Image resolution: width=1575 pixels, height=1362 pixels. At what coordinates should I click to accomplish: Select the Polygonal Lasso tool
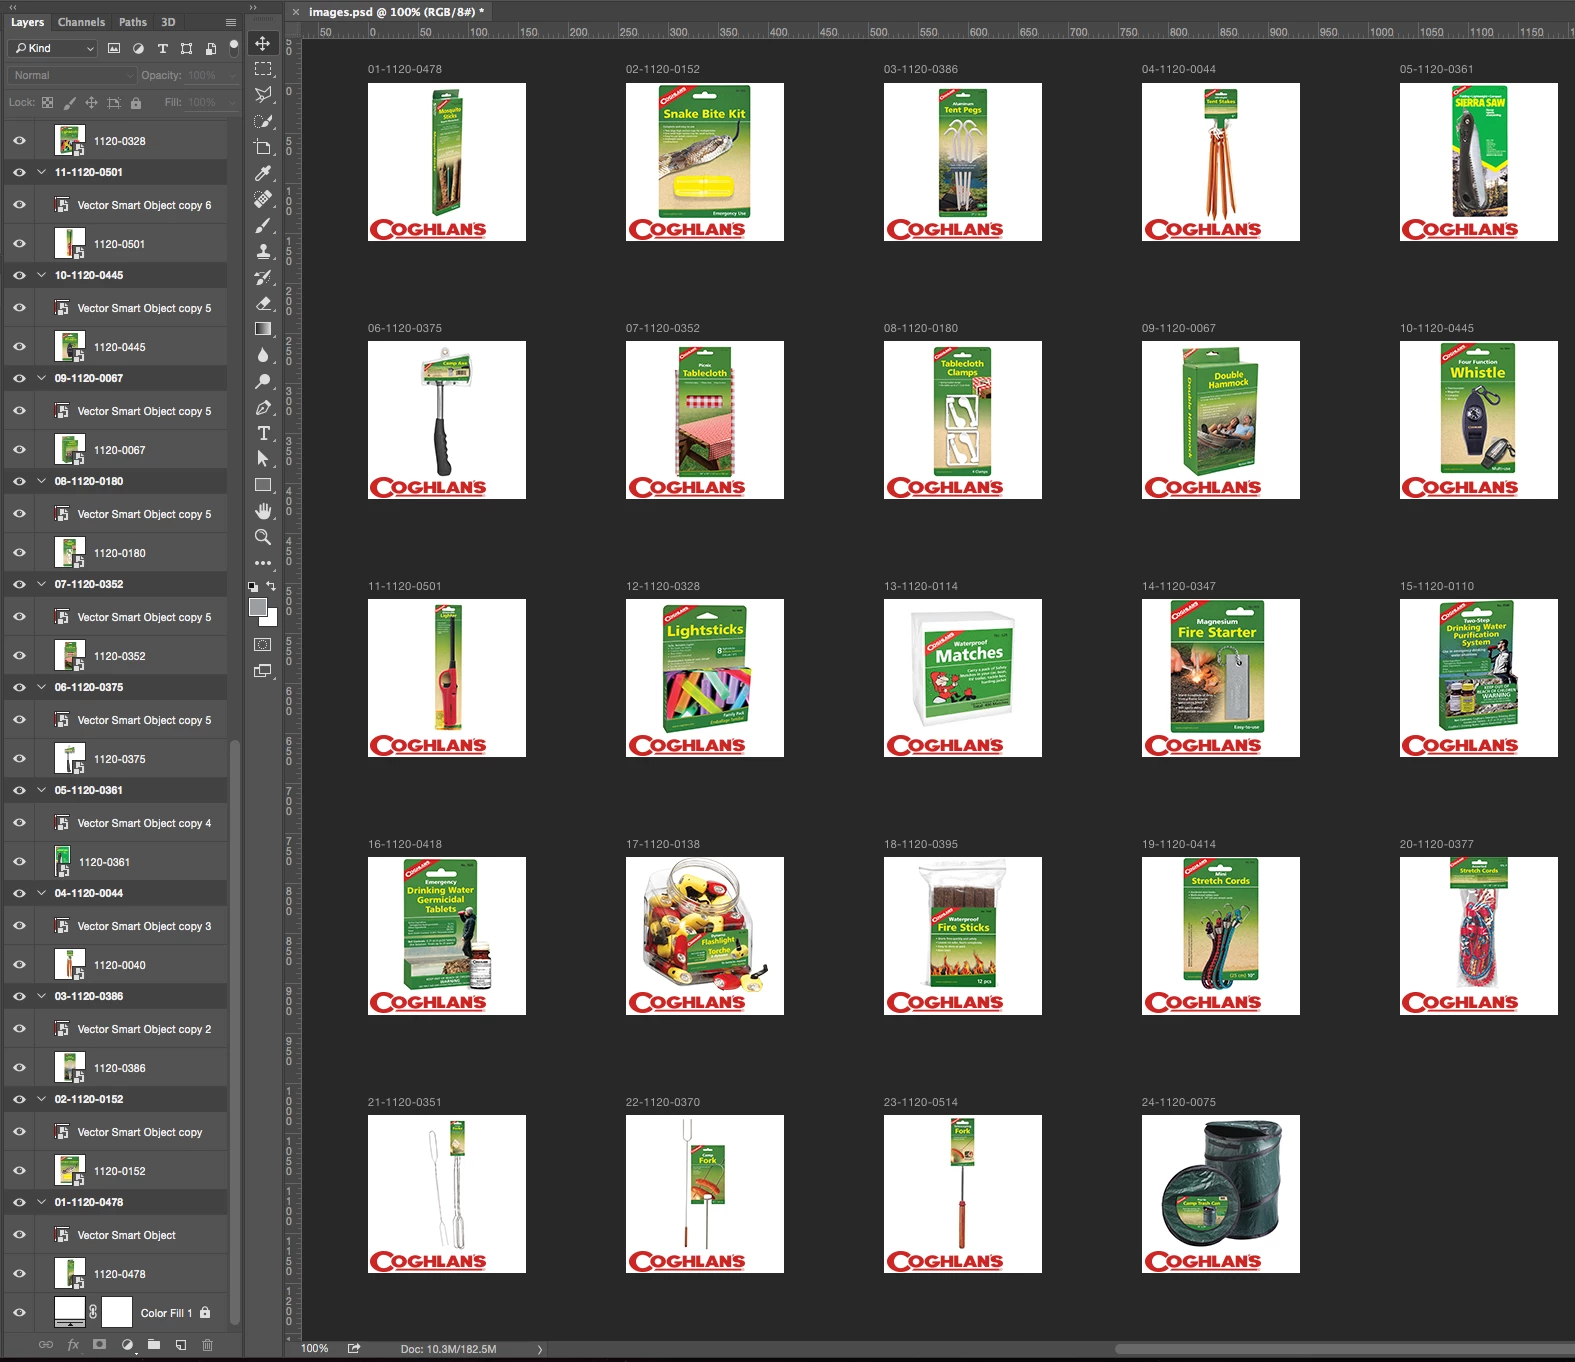pos(263,95)
